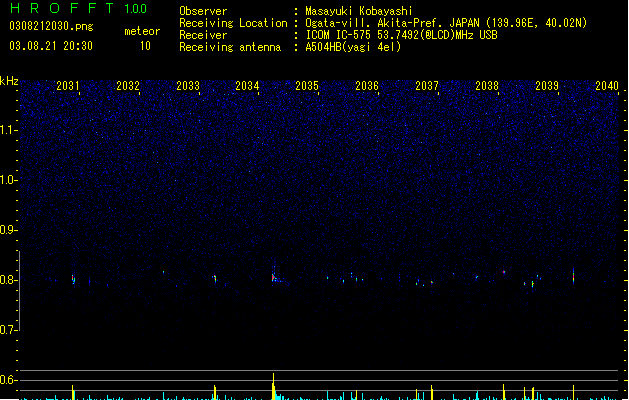629x400 pixels.
Task: Click the 2037 time axis label
Action: click(427, 86)
